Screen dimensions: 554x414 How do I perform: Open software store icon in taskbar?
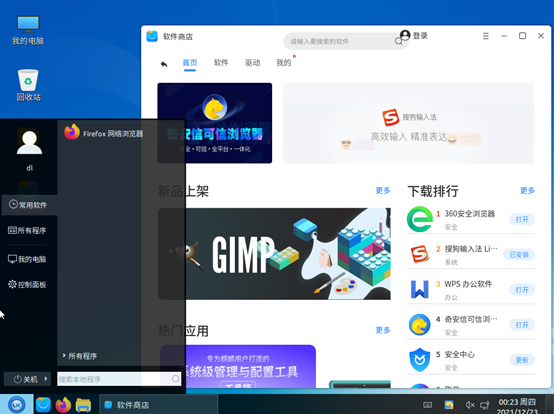click(x=43, y=405)
